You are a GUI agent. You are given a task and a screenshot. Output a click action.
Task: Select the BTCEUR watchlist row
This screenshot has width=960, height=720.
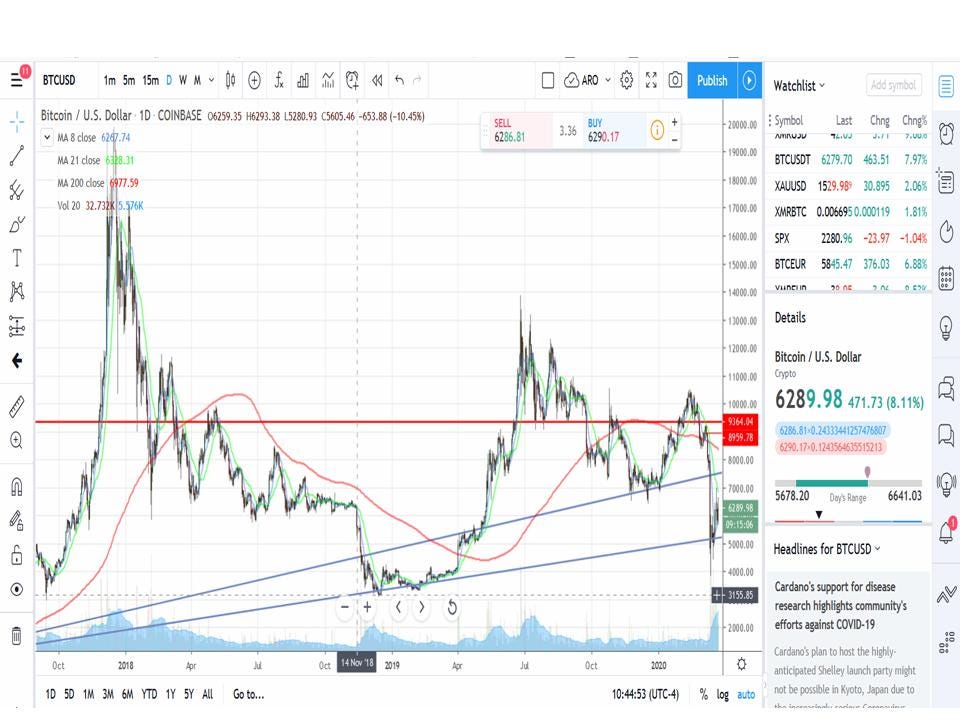850,264
